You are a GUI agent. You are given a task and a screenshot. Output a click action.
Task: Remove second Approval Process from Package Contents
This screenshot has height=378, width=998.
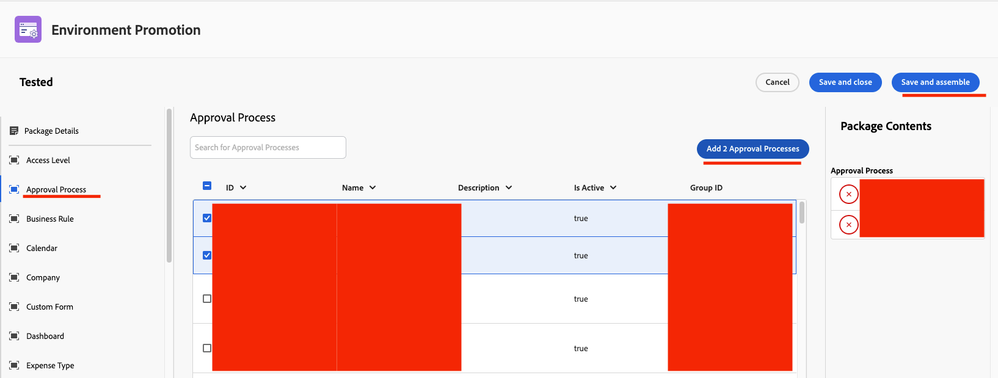pyautogui.click(x=848, y=225)
